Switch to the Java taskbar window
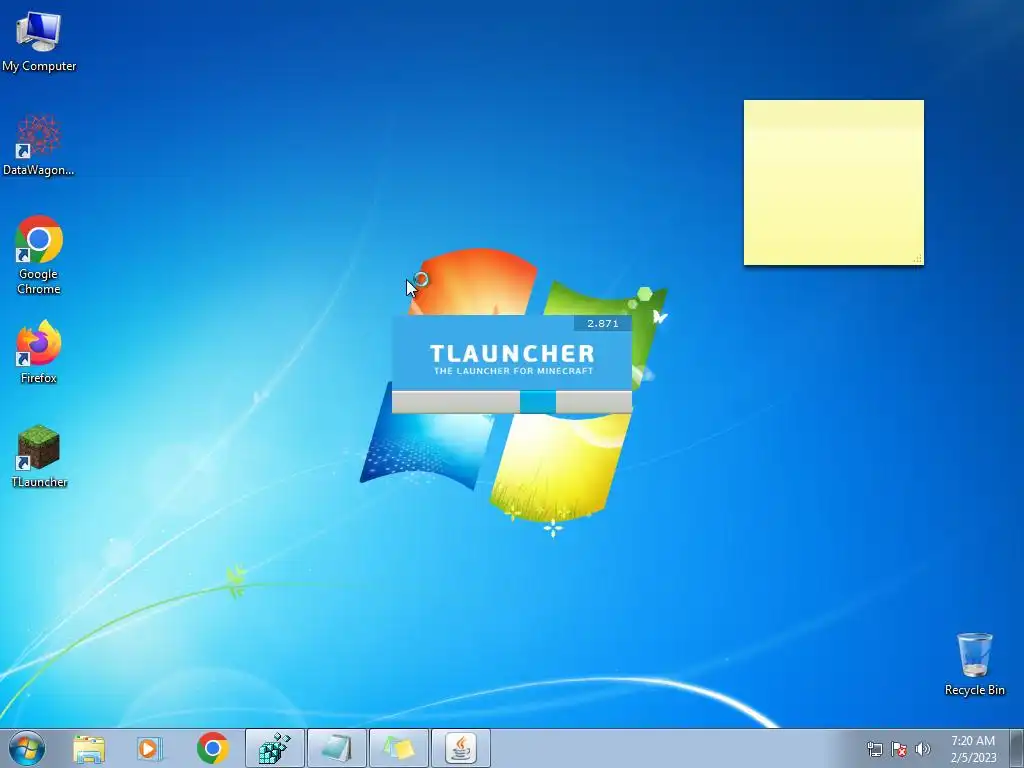The image size is (1024, 768). pos(461,748)
